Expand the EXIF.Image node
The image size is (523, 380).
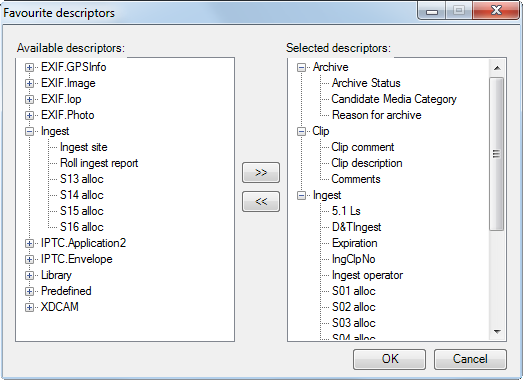click(x=29, y=83)
